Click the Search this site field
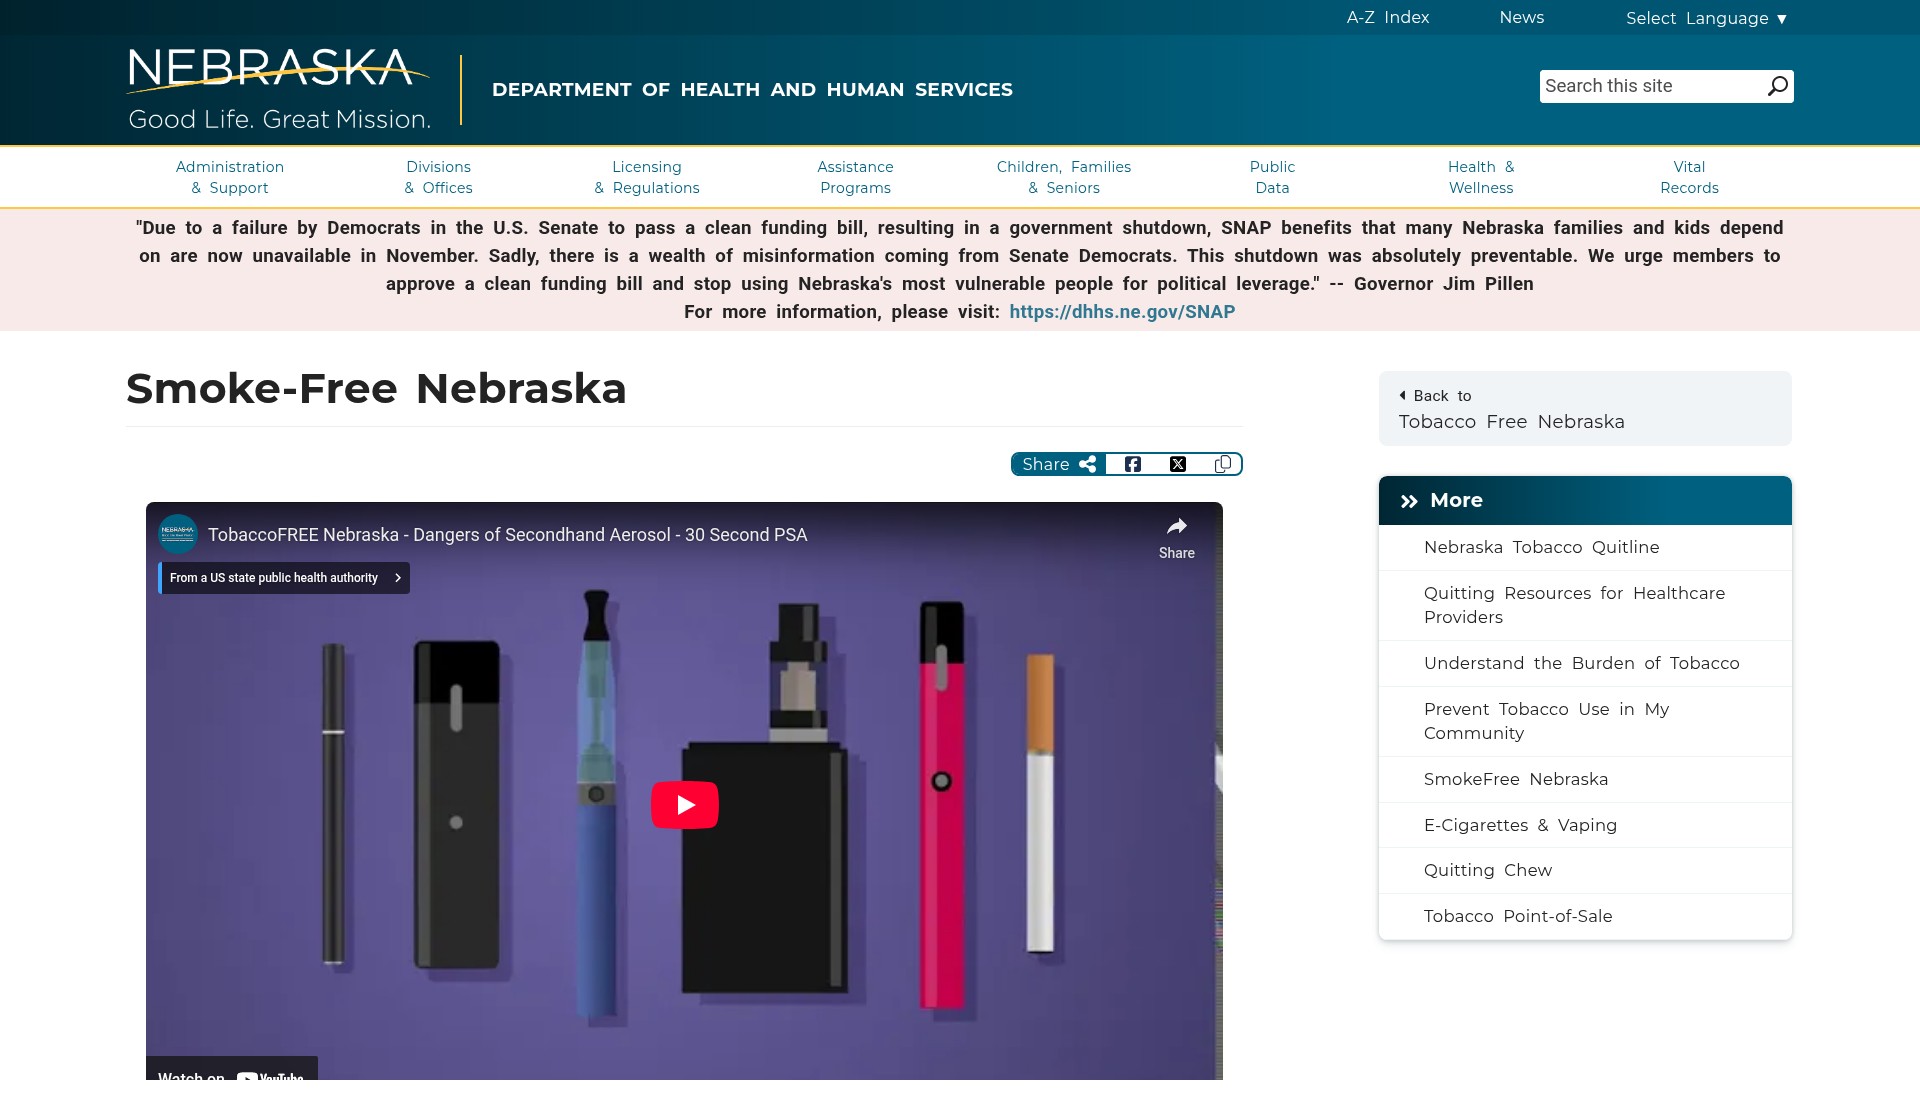The image size is (1920, 1108). click(x=1652, y=86)
